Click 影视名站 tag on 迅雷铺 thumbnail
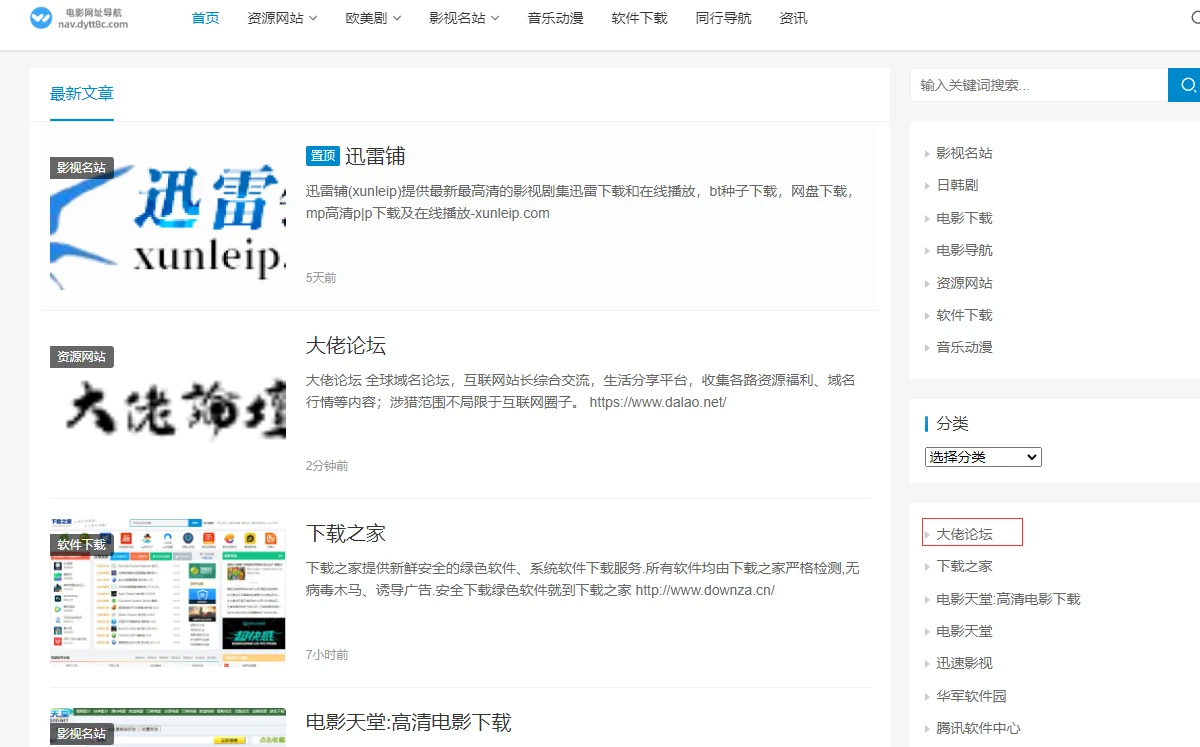 click(82, 167)
